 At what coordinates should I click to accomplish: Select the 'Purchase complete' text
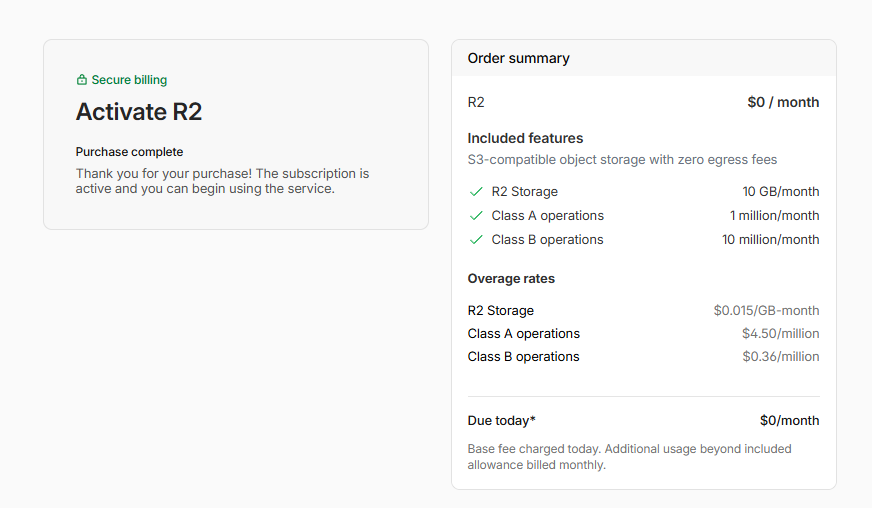tap(129, 152)
